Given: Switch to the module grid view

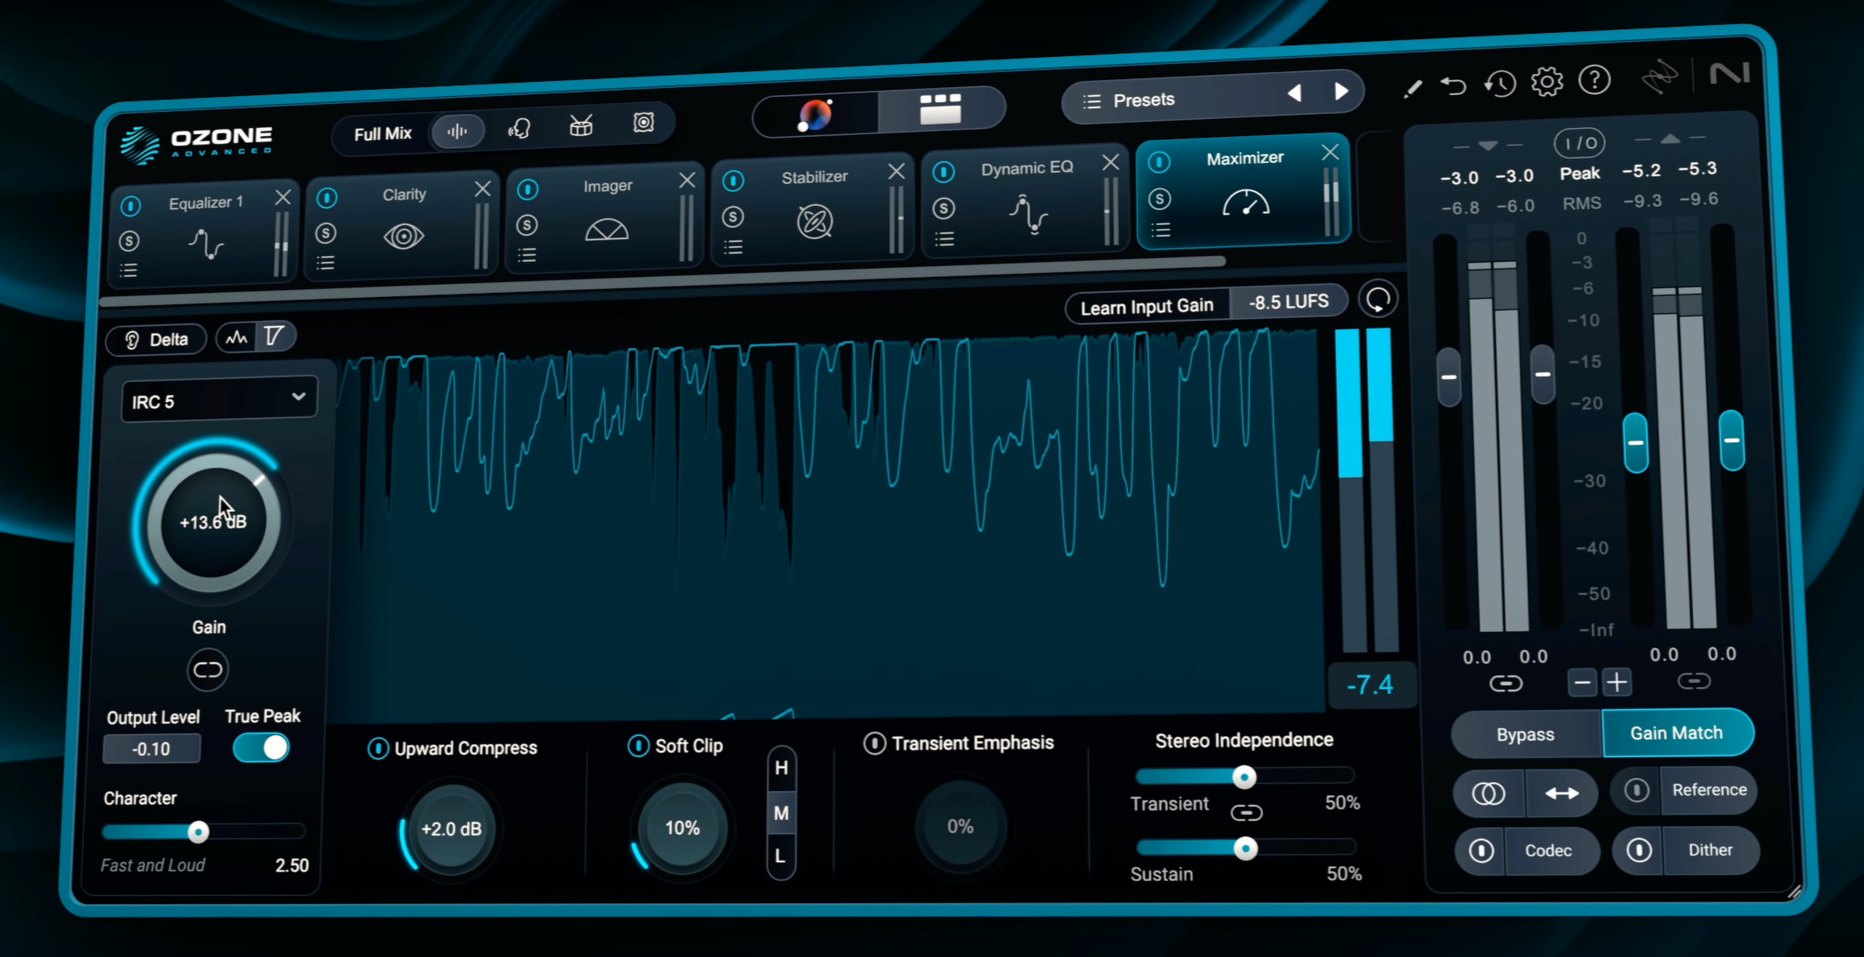Looking at the screenshot, I should [x=940, y=108].
